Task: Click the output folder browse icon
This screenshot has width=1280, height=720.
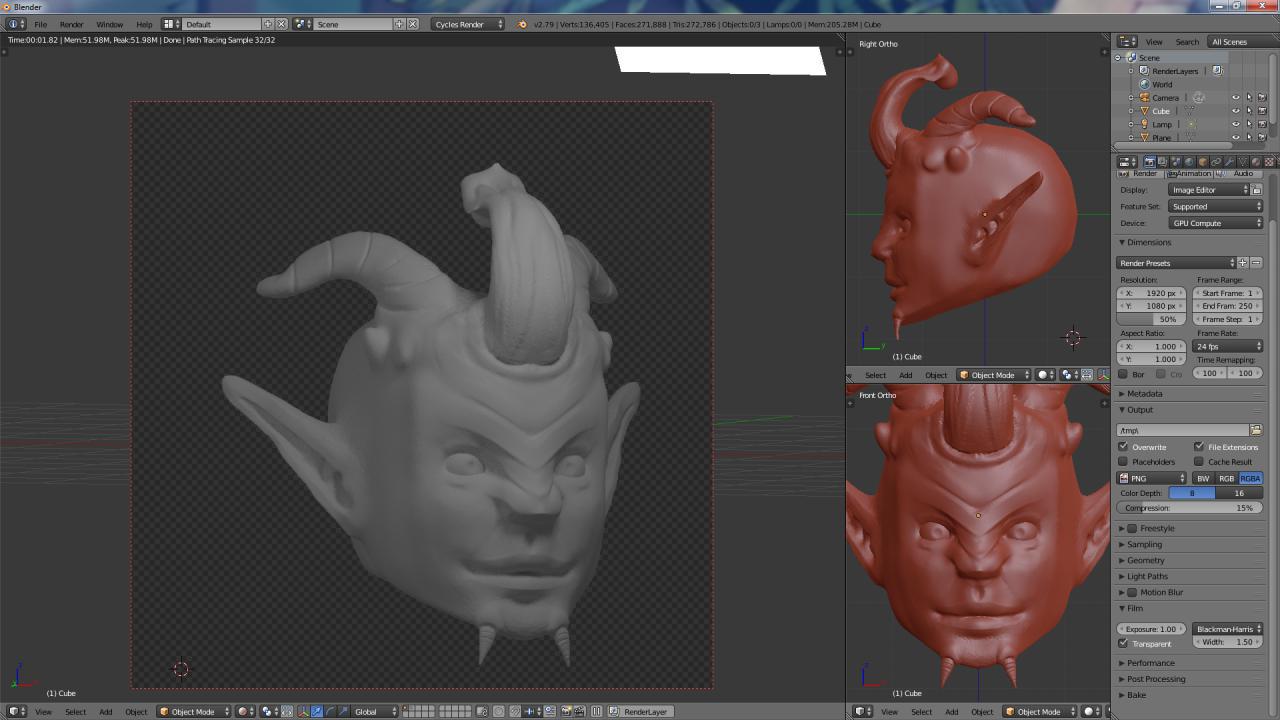Action: pos(1256,430)
